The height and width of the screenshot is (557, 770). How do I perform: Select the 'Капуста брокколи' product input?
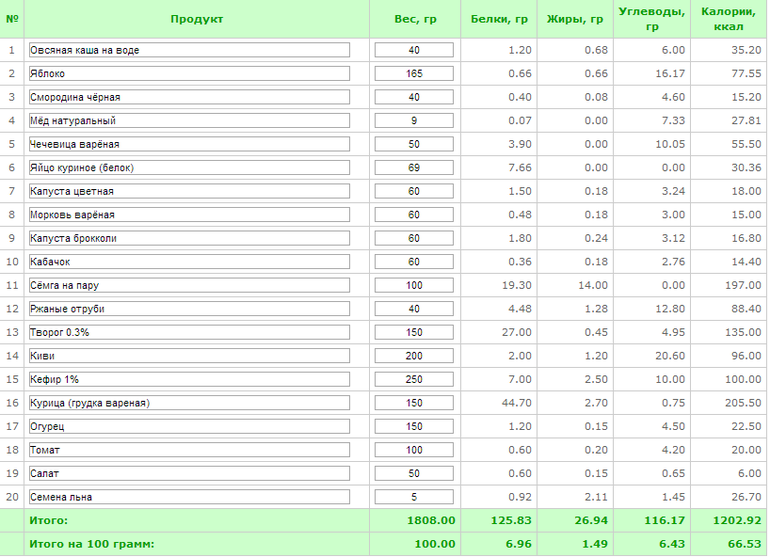coord(189,238)
